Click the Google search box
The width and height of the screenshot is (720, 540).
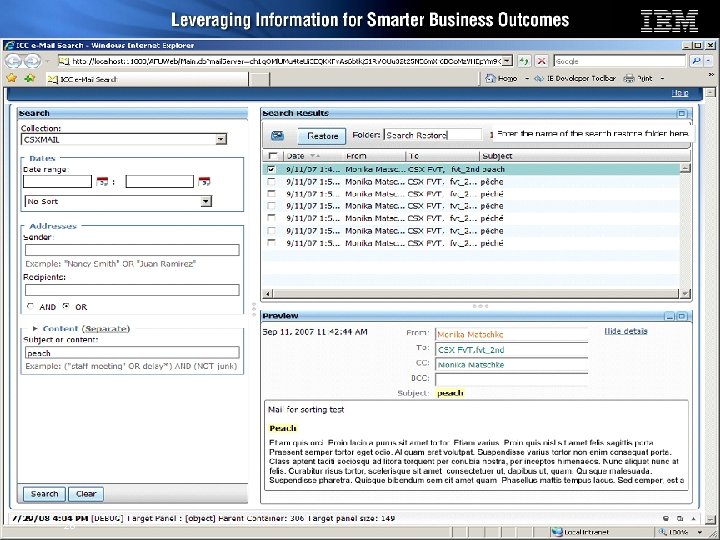pos(620,61)
